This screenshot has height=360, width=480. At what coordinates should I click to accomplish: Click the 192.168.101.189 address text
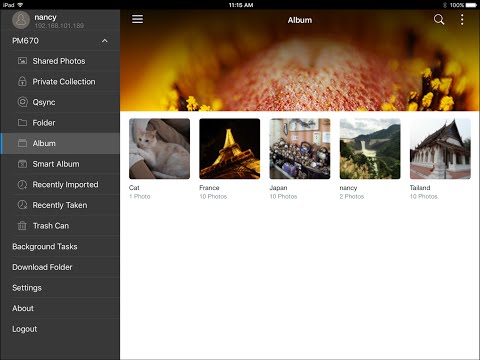click(59, 26)
